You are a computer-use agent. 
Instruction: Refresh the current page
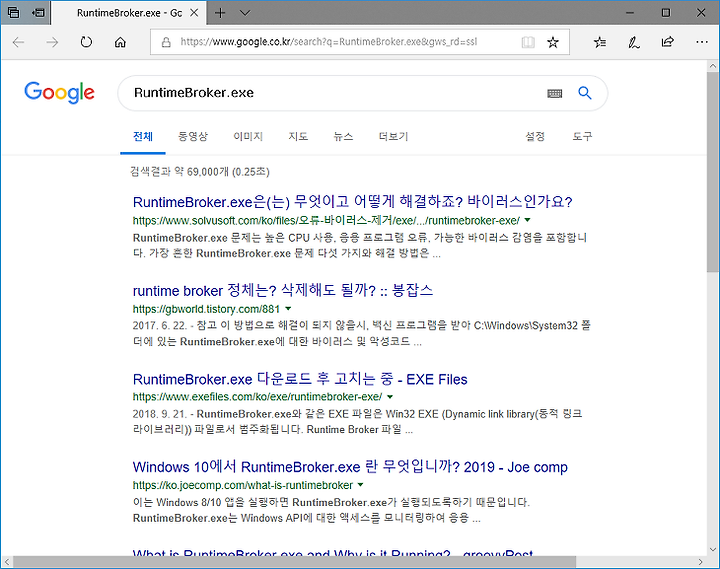86,42
